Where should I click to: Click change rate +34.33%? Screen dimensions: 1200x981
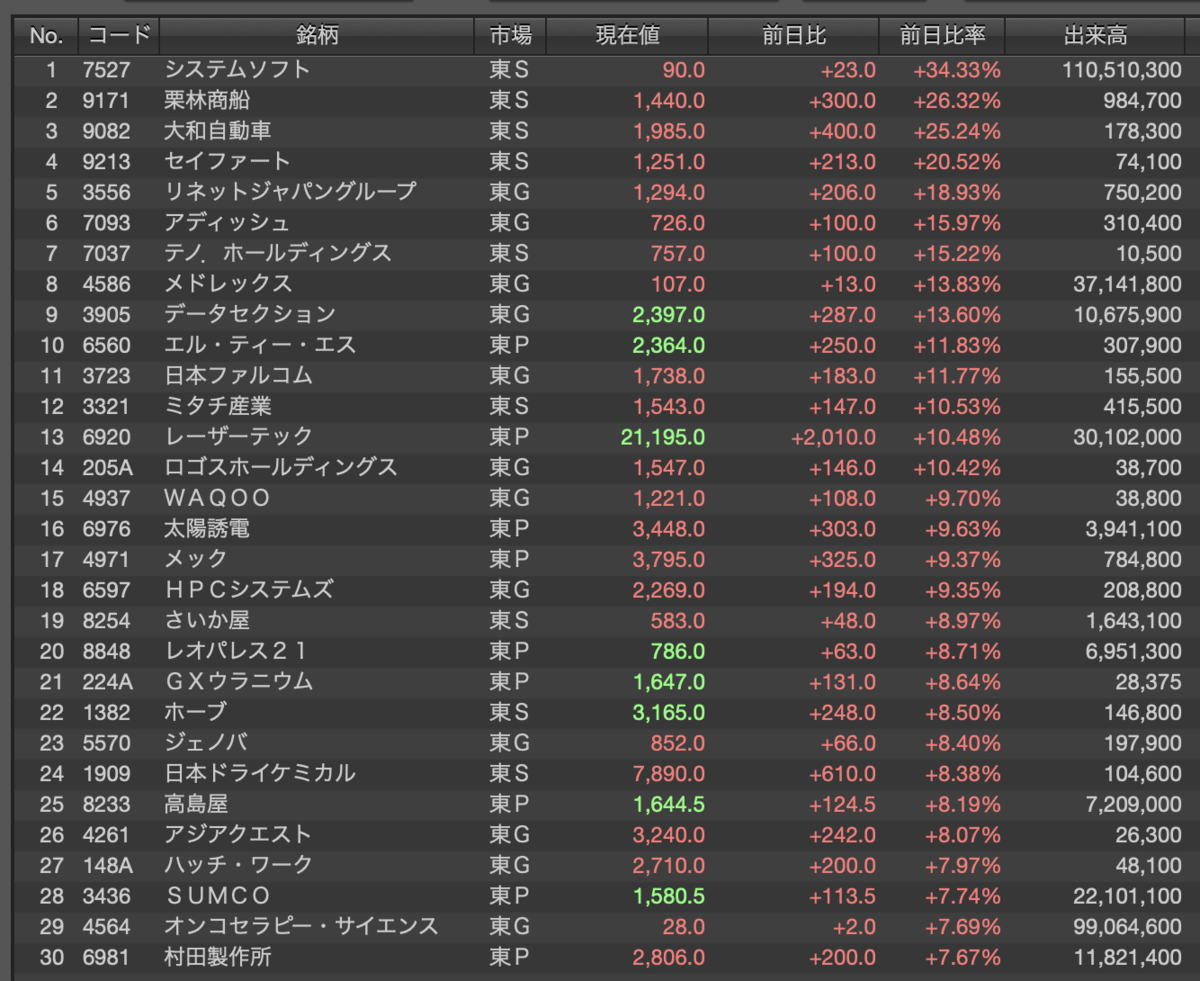coord(956,70)
